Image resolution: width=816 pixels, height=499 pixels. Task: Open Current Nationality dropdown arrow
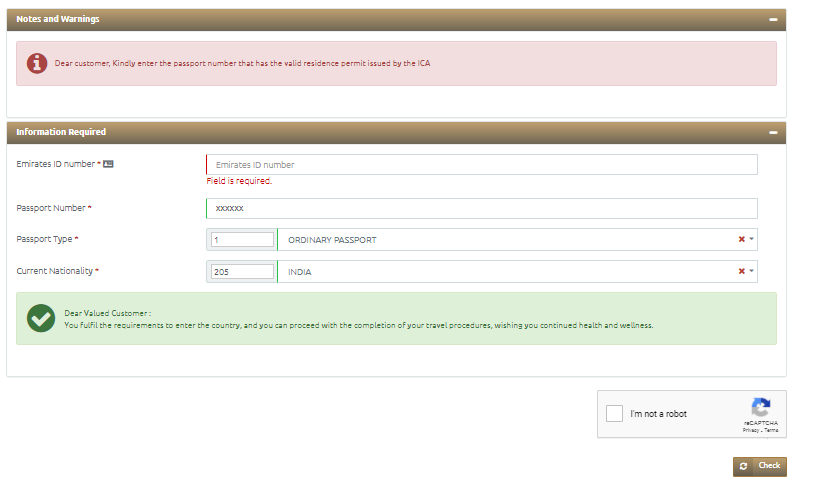tap(751, 271)
